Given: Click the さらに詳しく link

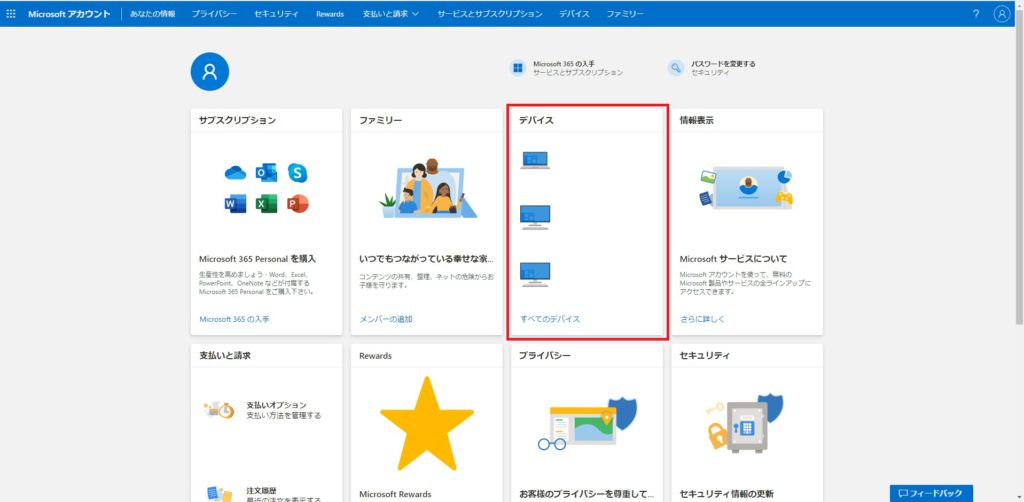Looking at the screenshot, I should (702, 319).
